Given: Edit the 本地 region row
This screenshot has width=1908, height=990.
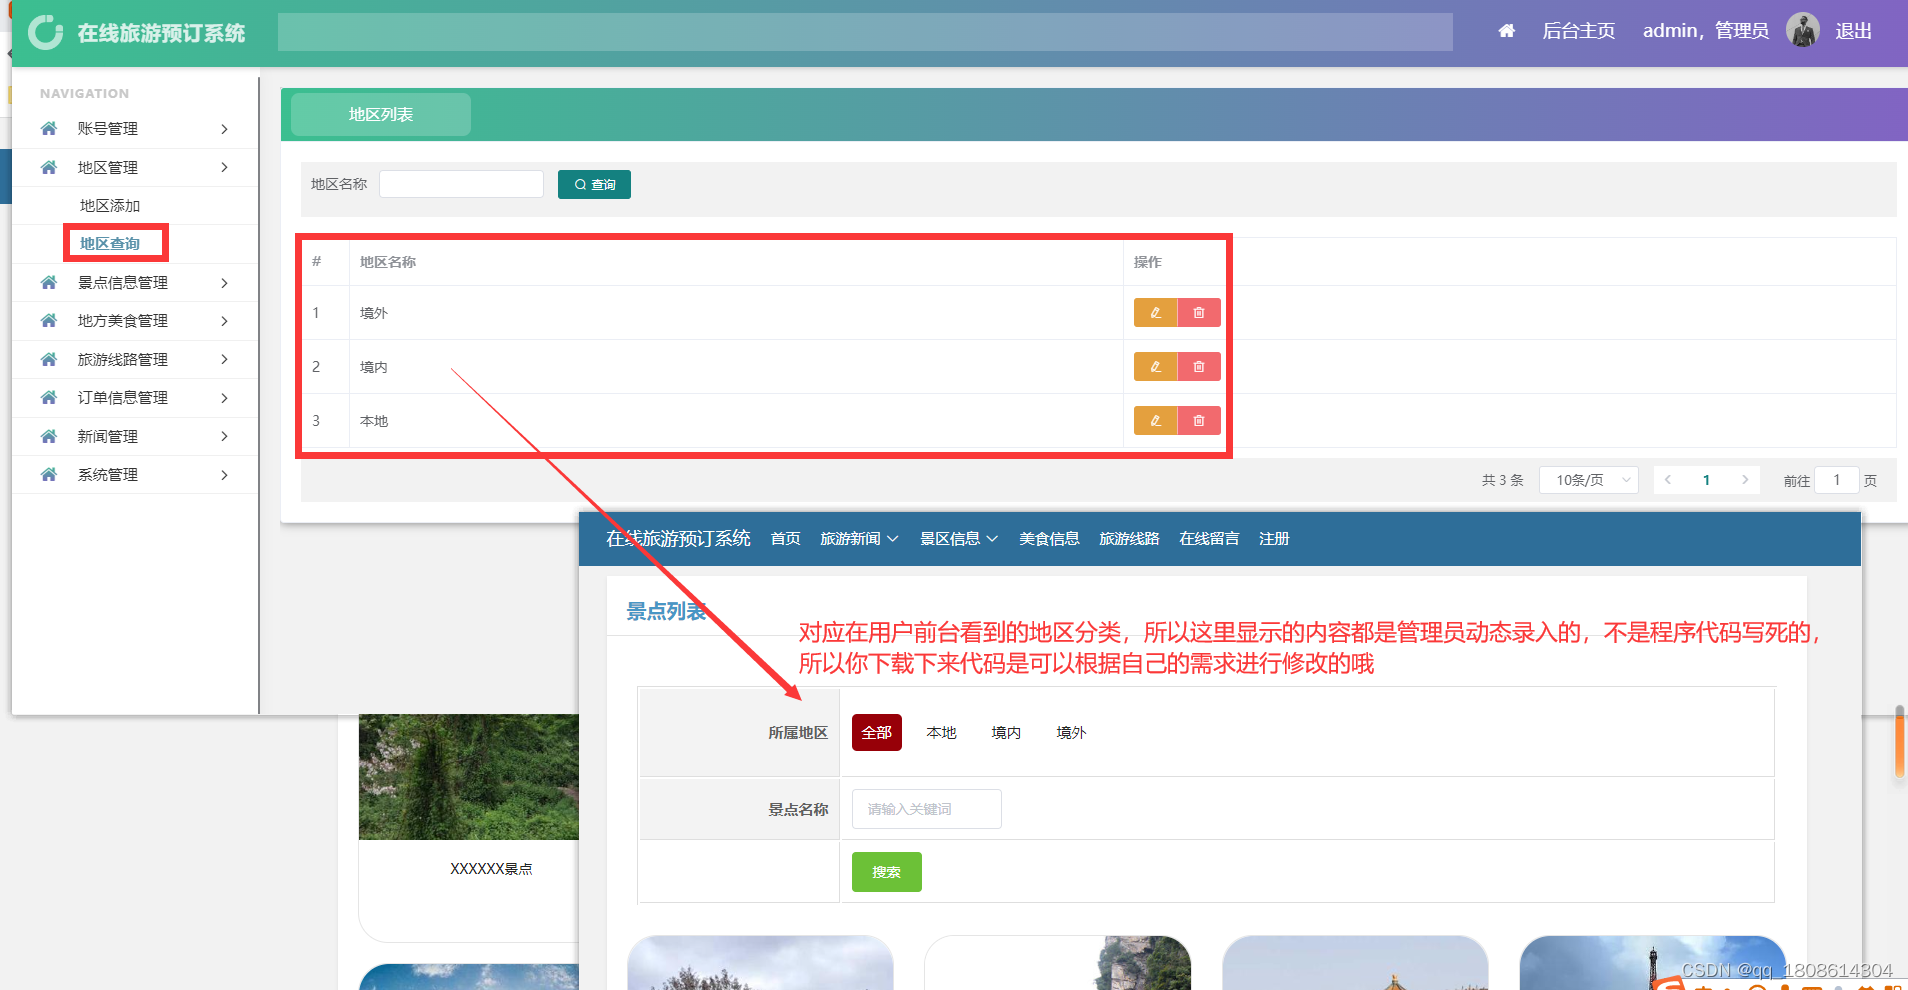Looking at the screenshot, I should [1155, 421].
